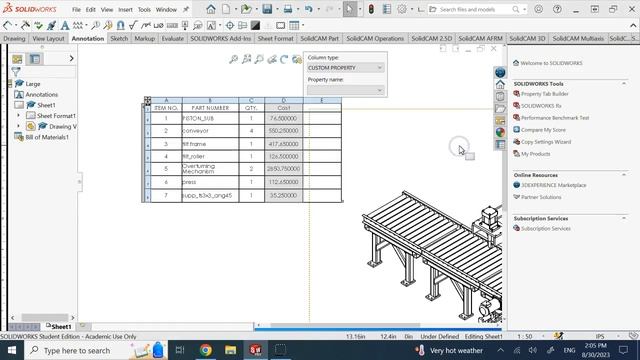Viewport: 640px width, 360px height.
Task: Open the Insert menu
Action: [125, 9]
